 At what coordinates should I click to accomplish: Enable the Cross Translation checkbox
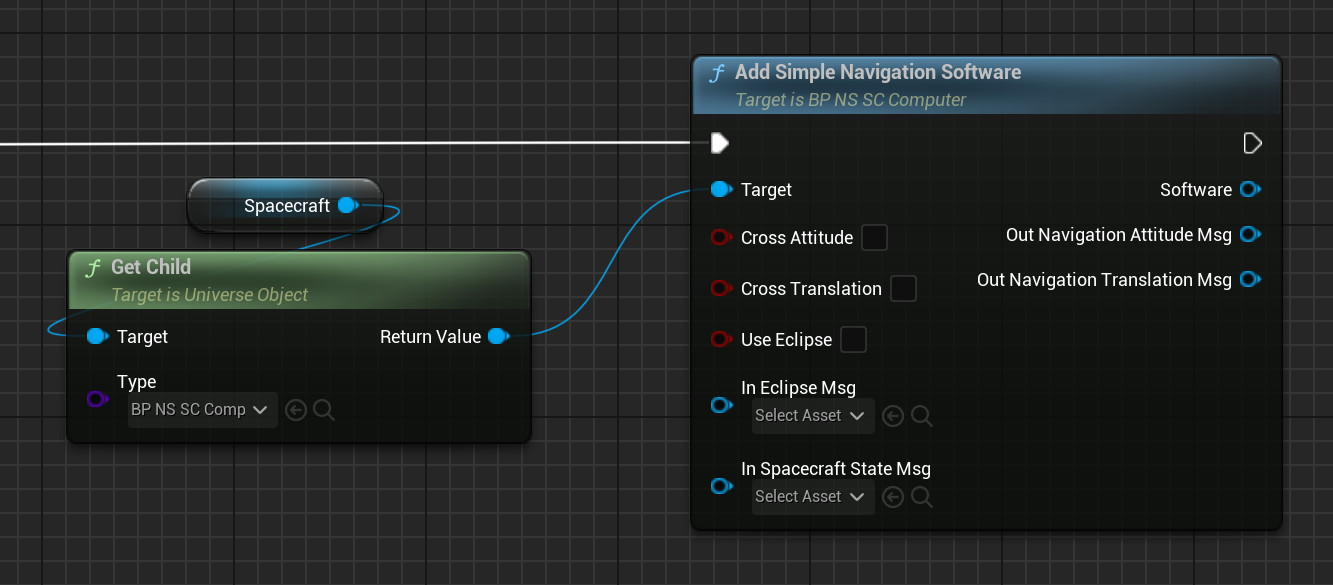point(903,289)
